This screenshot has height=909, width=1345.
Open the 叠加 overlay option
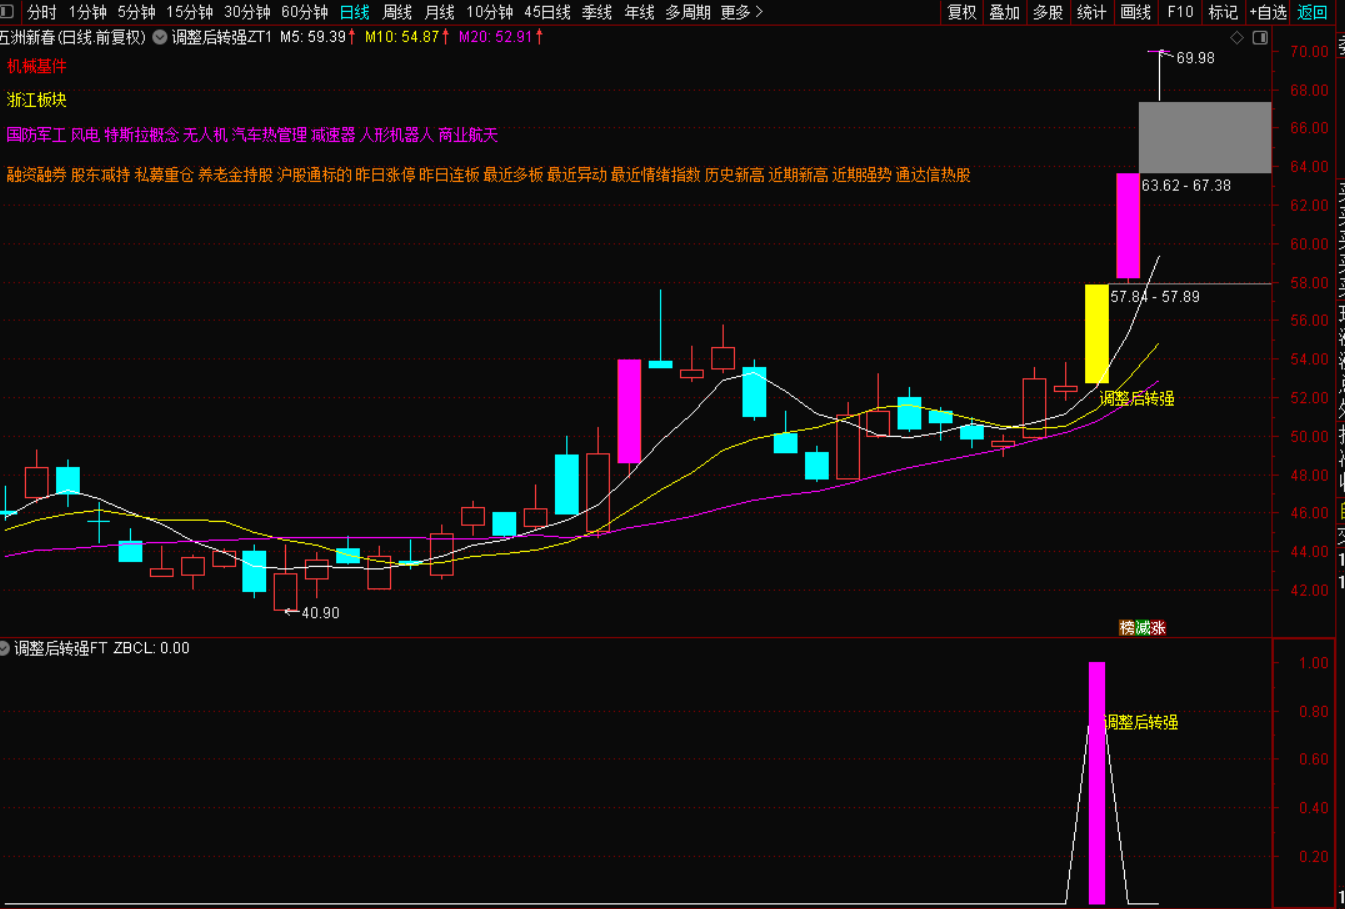(1004, 12)
